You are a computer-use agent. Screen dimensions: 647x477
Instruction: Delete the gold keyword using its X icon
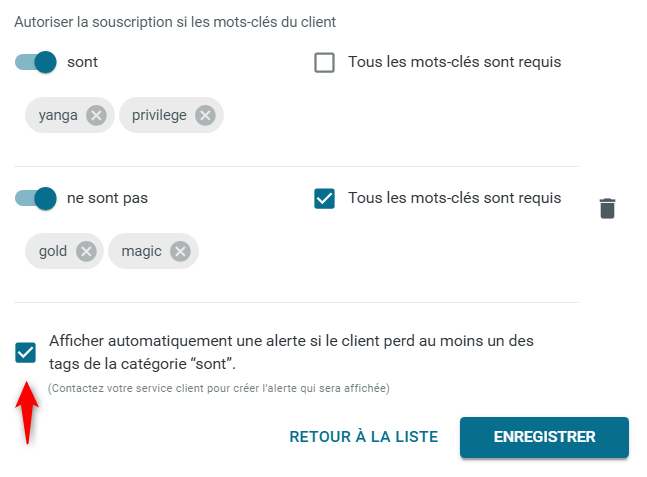[86, 251]
